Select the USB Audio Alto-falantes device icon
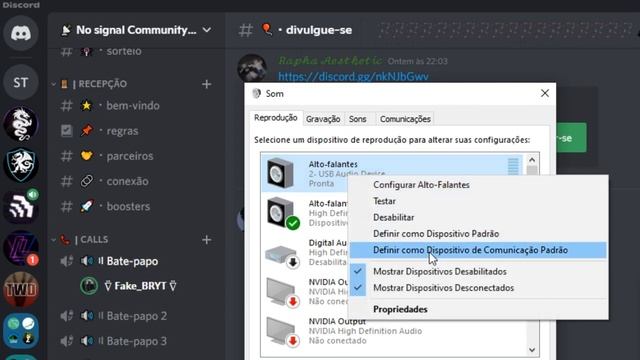The width and height of the screenshot is (640, 360). coord(280,173)
